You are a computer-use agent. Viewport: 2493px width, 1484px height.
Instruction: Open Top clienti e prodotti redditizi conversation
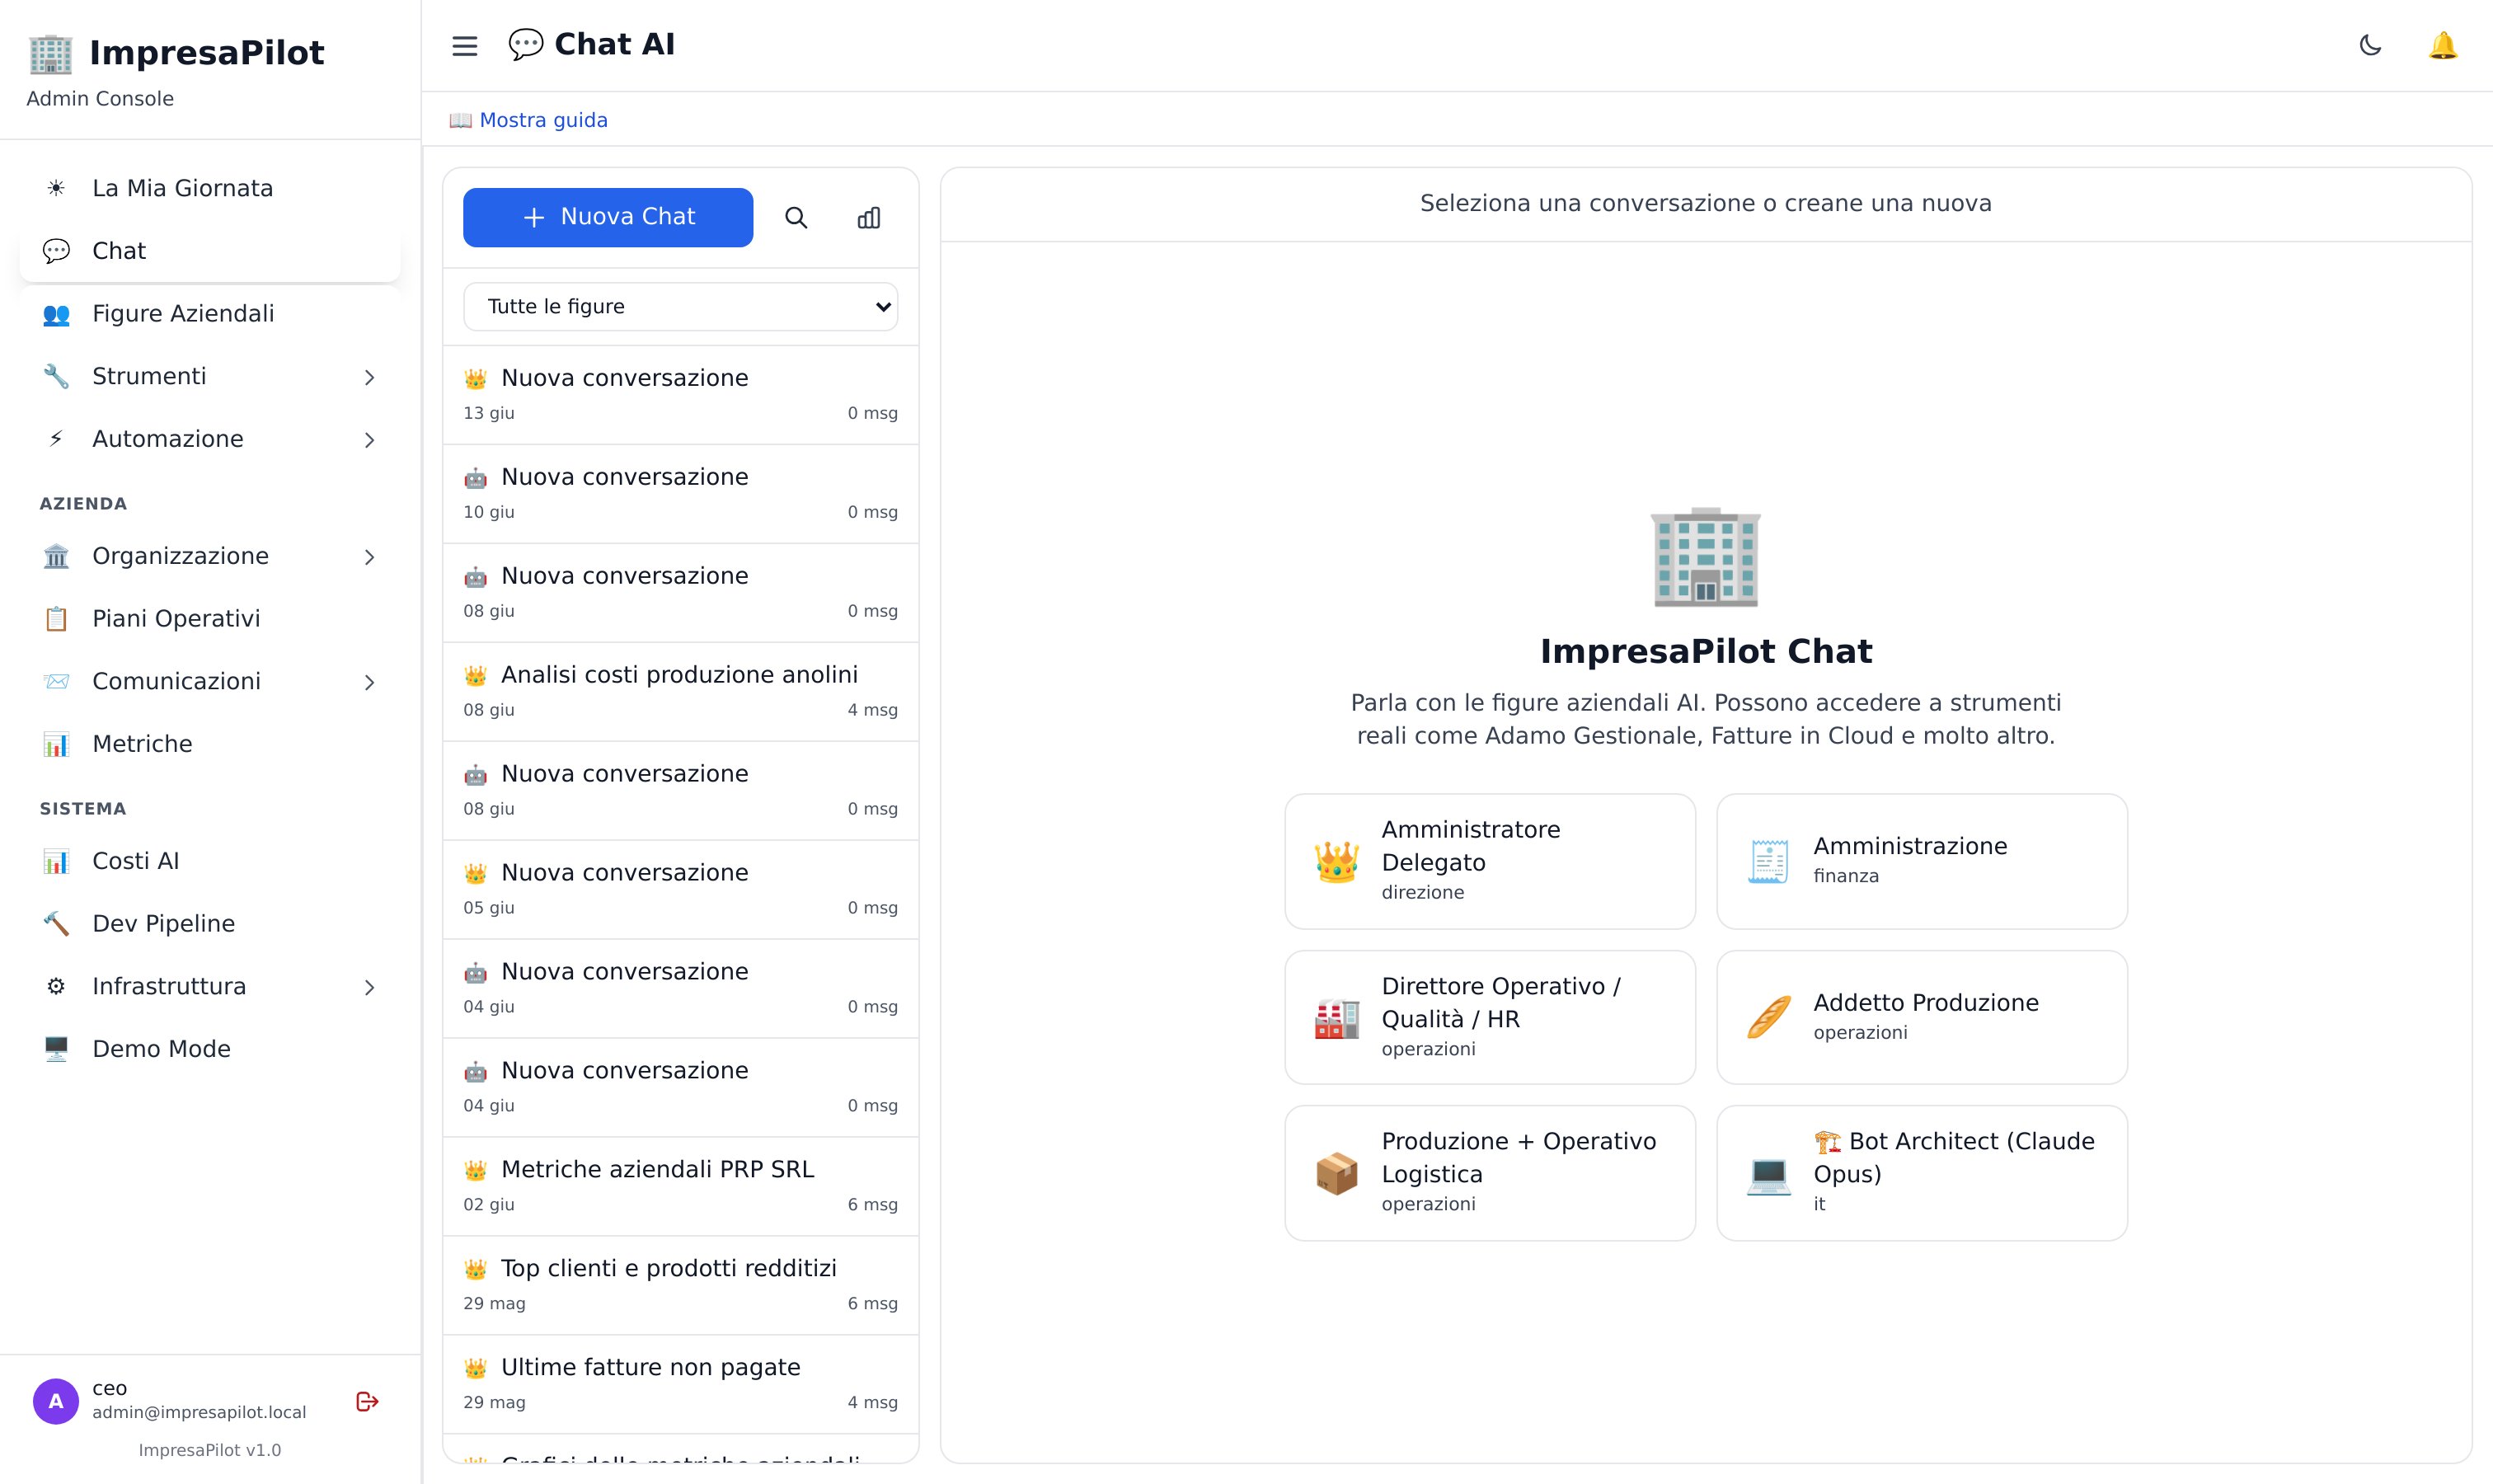pos(680,1285)
